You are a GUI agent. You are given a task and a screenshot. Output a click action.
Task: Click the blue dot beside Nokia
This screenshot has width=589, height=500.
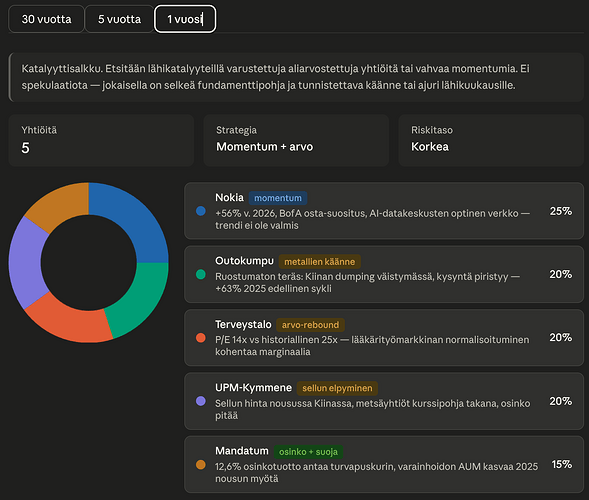[x=201, y=211]
